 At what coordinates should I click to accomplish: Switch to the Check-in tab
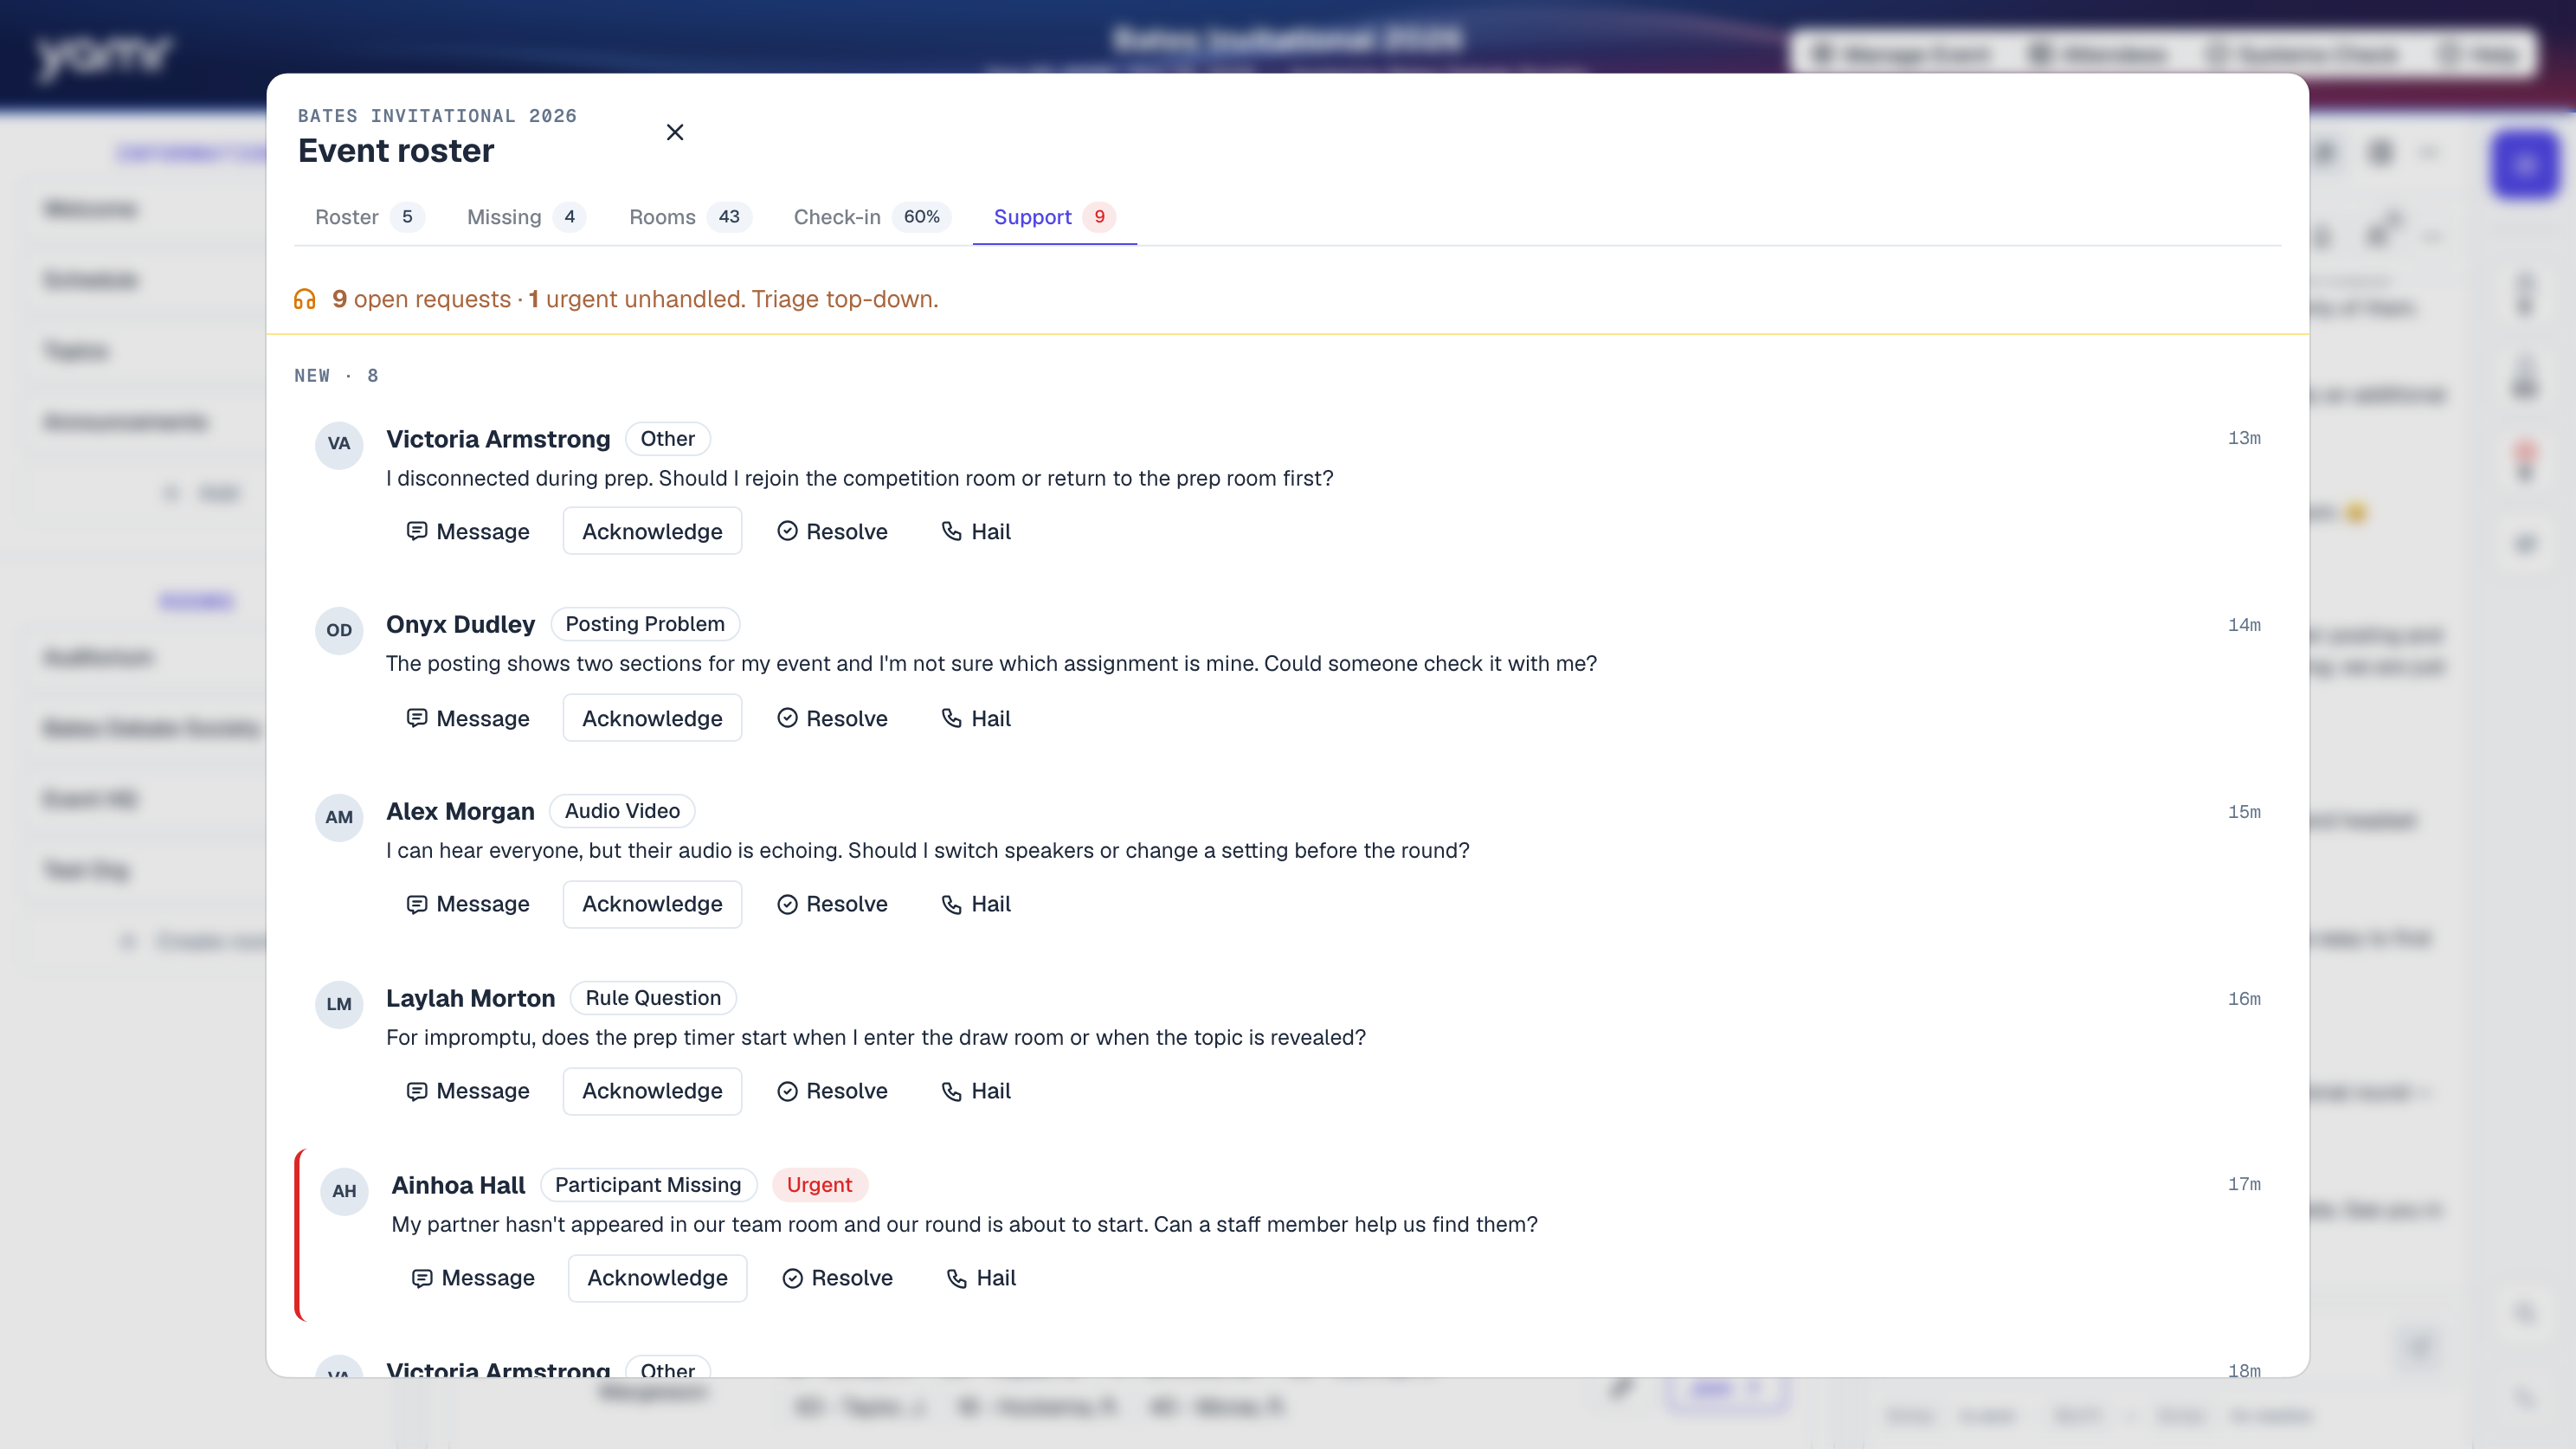click(872, 217)
